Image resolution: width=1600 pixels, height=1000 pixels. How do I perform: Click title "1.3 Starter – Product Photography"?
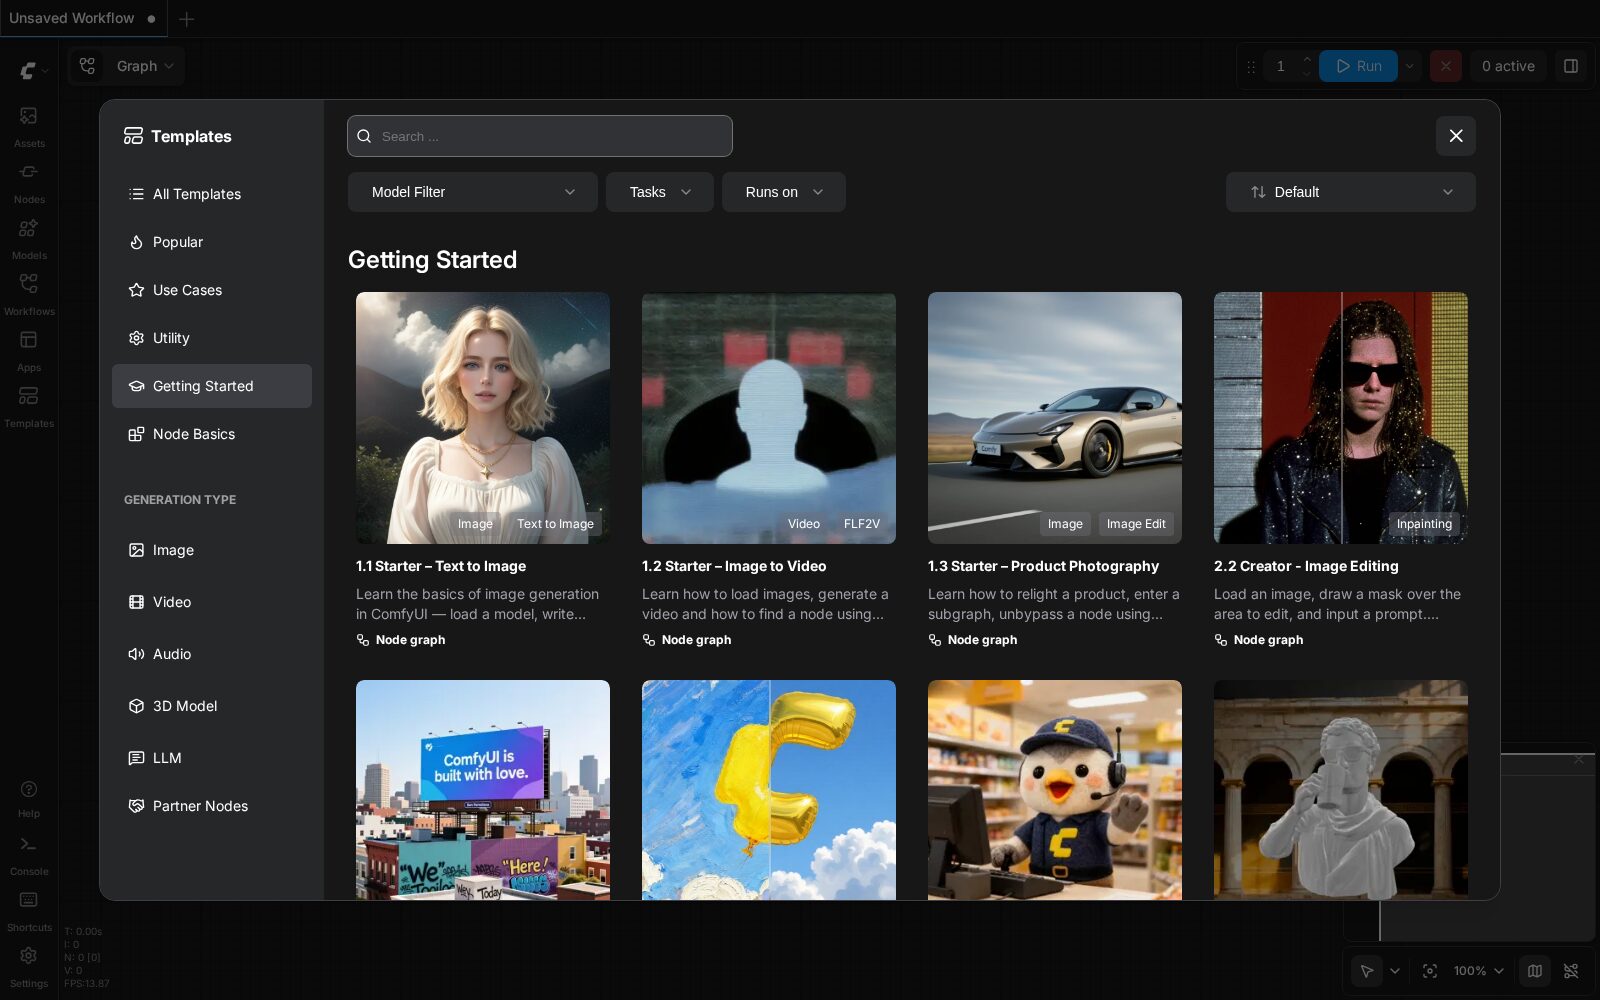click(x=1043, y=566)
